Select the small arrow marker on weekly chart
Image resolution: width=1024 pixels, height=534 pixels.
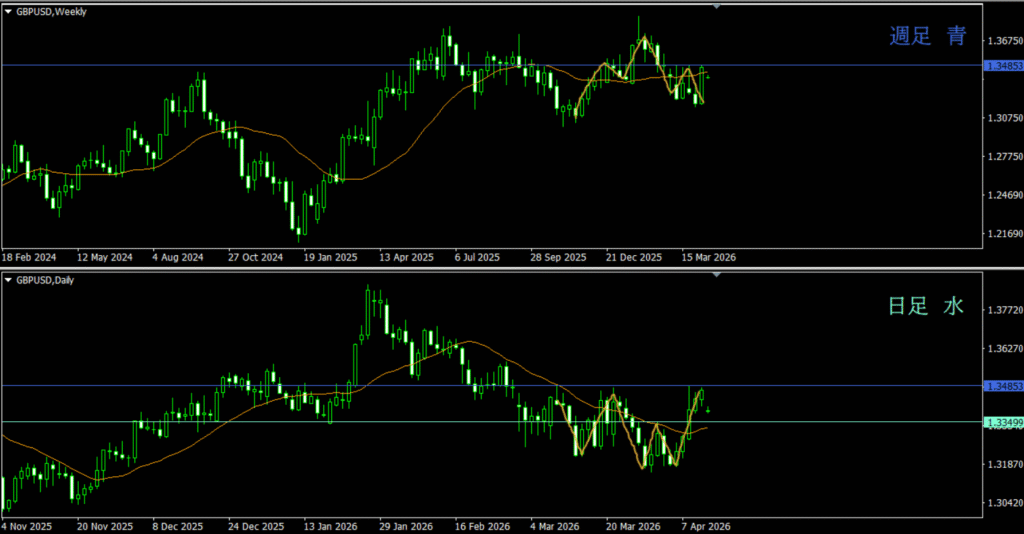coord(709,77)
